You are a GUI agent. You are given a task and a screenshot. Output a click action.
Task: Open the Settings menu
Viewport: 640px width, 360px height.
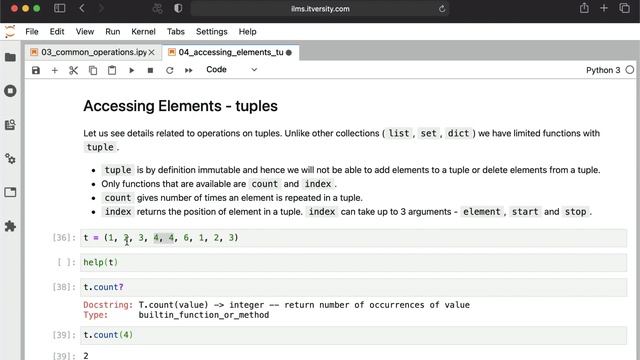[211, 31]
